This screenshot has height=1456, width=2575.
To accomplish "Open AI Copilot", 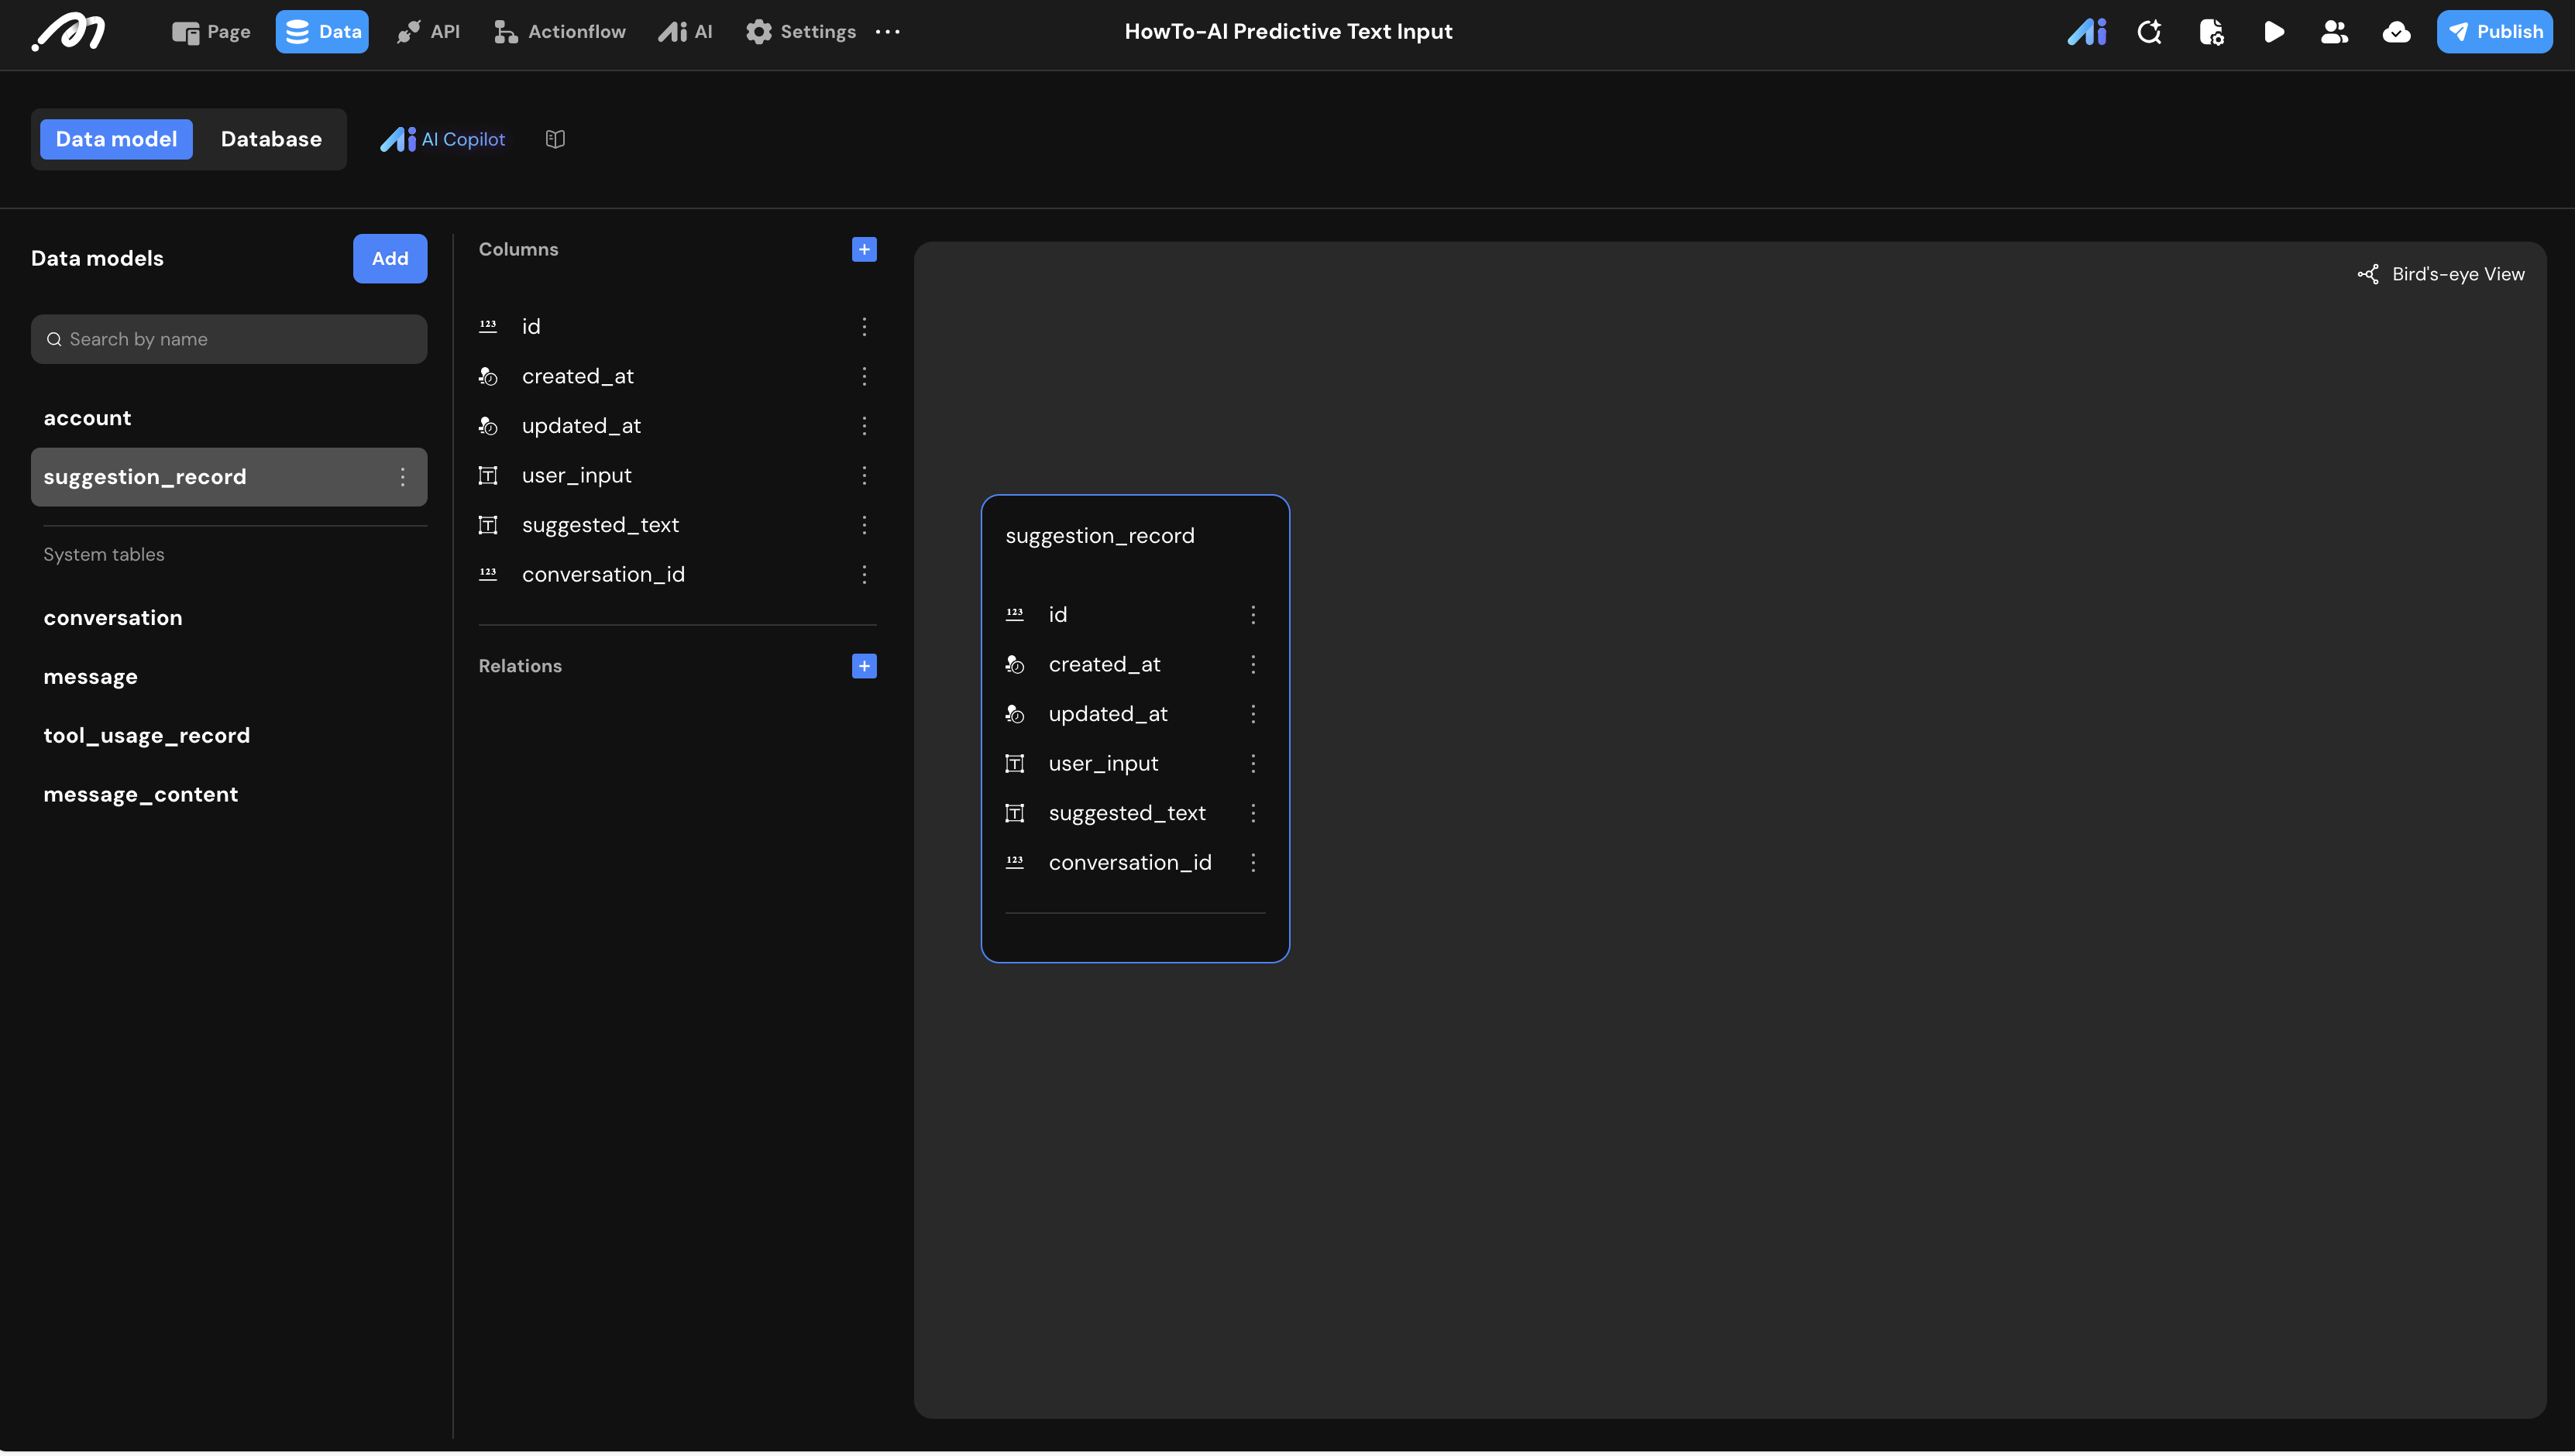I will (x=443, y=139).
